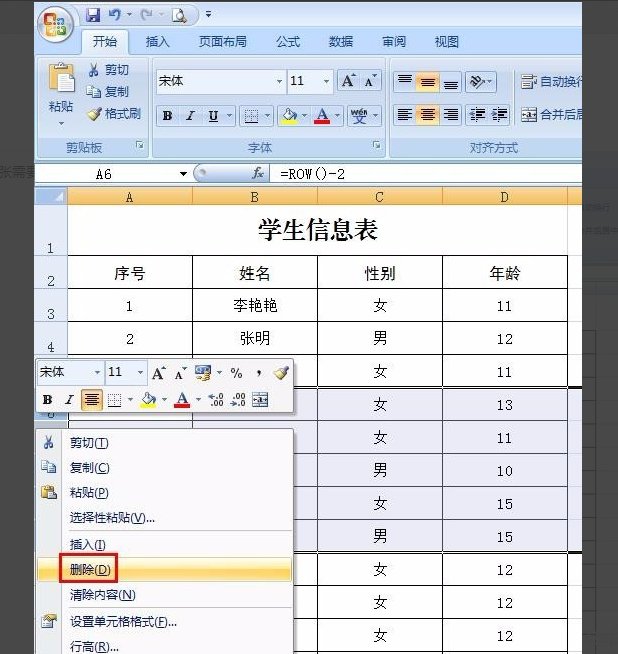Align text left in ribbon

pos(404,114)
